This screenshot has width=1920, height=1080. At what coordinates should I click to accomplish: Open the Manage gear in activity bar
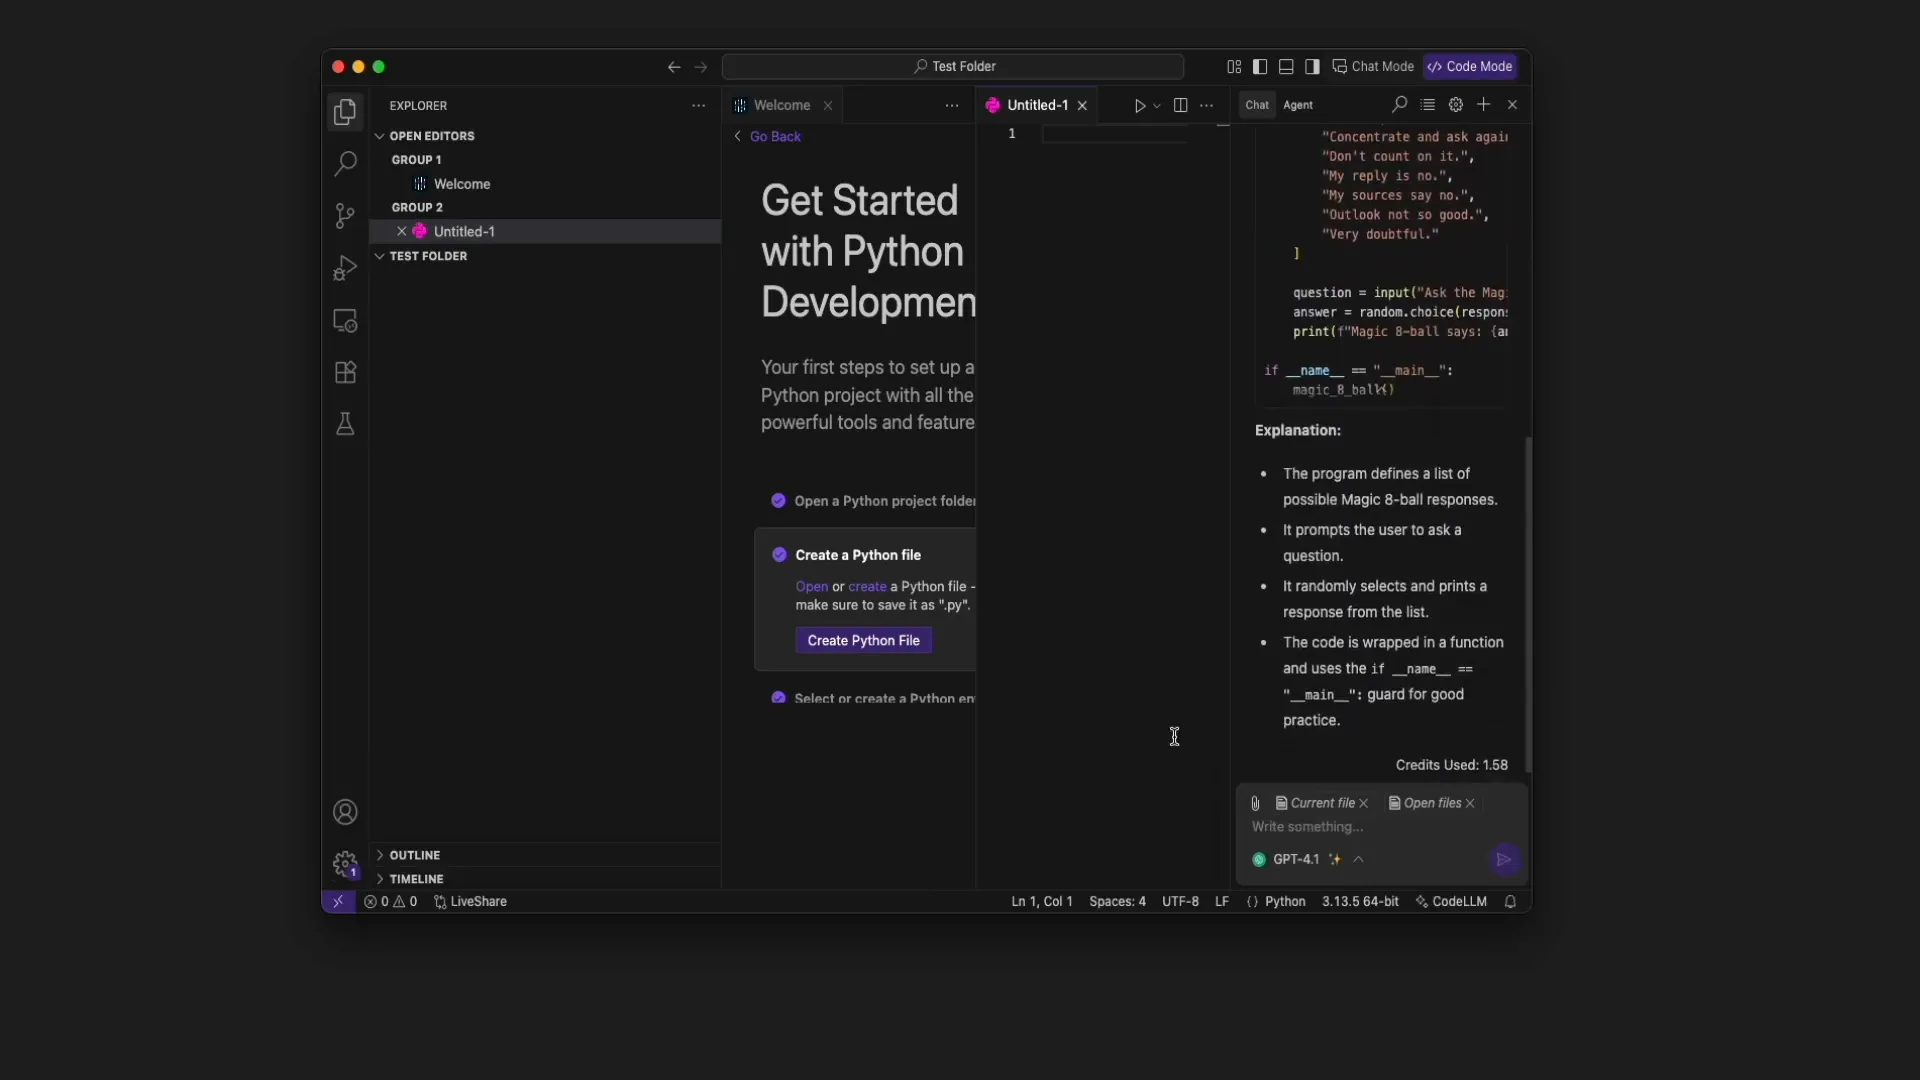(x=345, y=864)
